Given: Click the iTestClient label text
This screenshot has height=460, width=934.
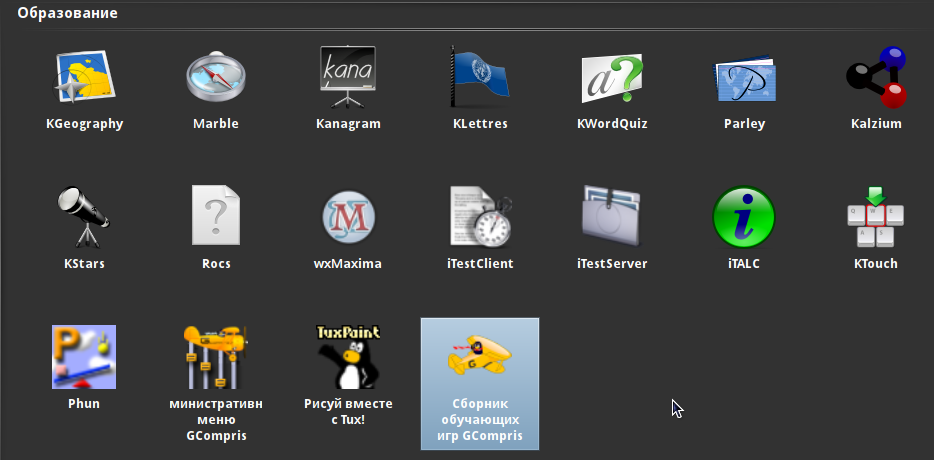Looking at the screenshot, I should click(480, 263).
